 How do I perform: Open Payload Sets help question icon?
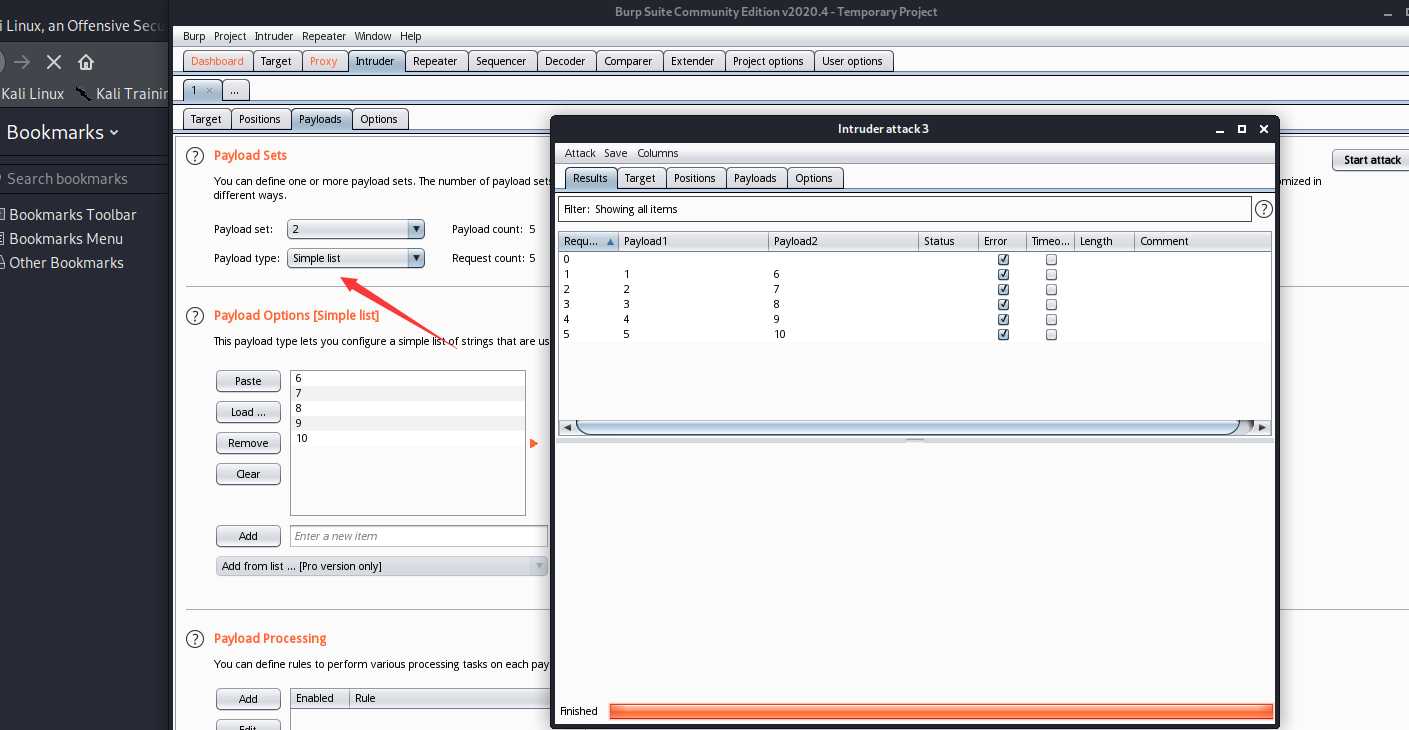click(195, 156)
